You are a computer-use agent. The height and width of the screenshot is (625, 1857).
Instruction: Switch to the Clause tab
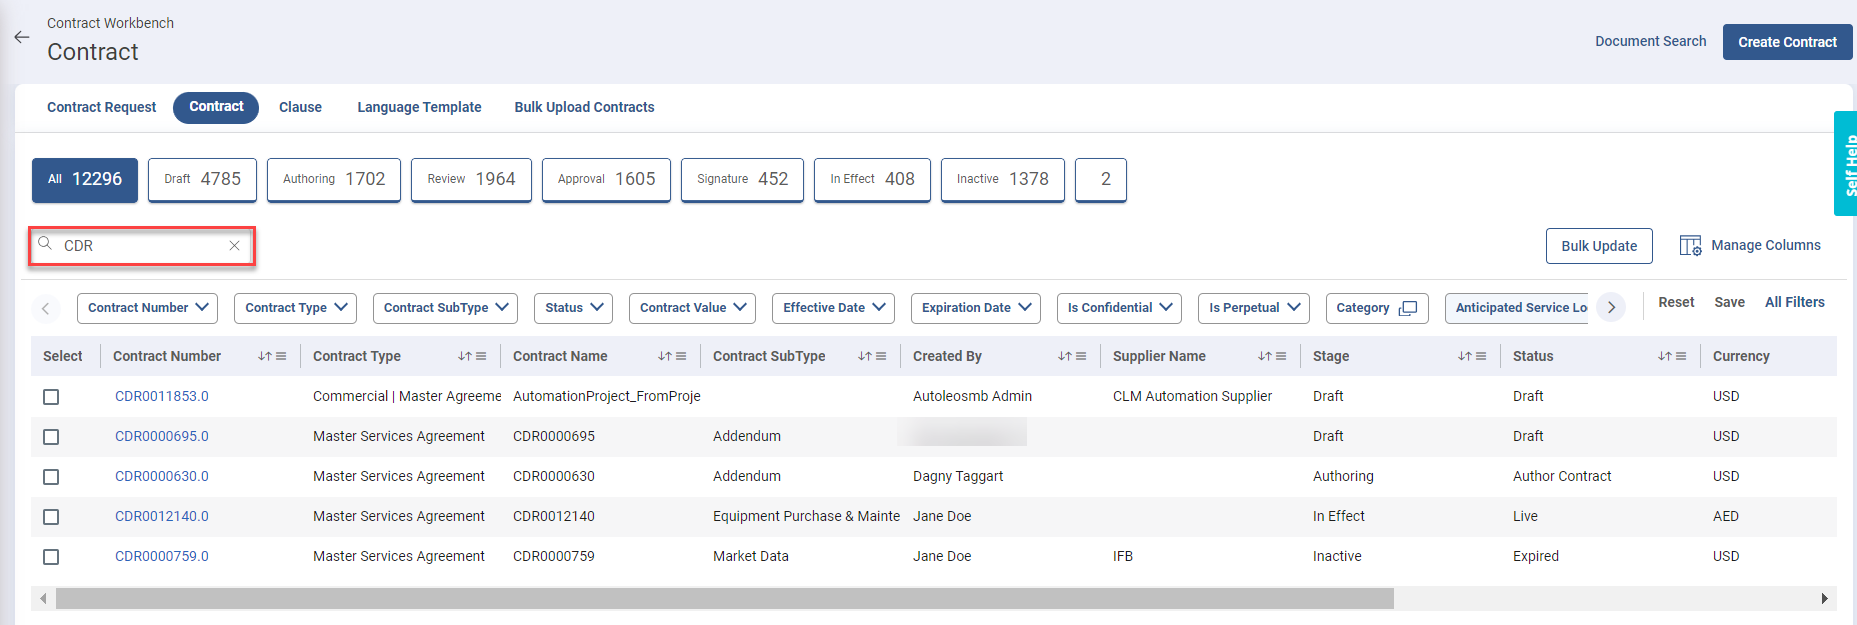click(x=300, y=108)
